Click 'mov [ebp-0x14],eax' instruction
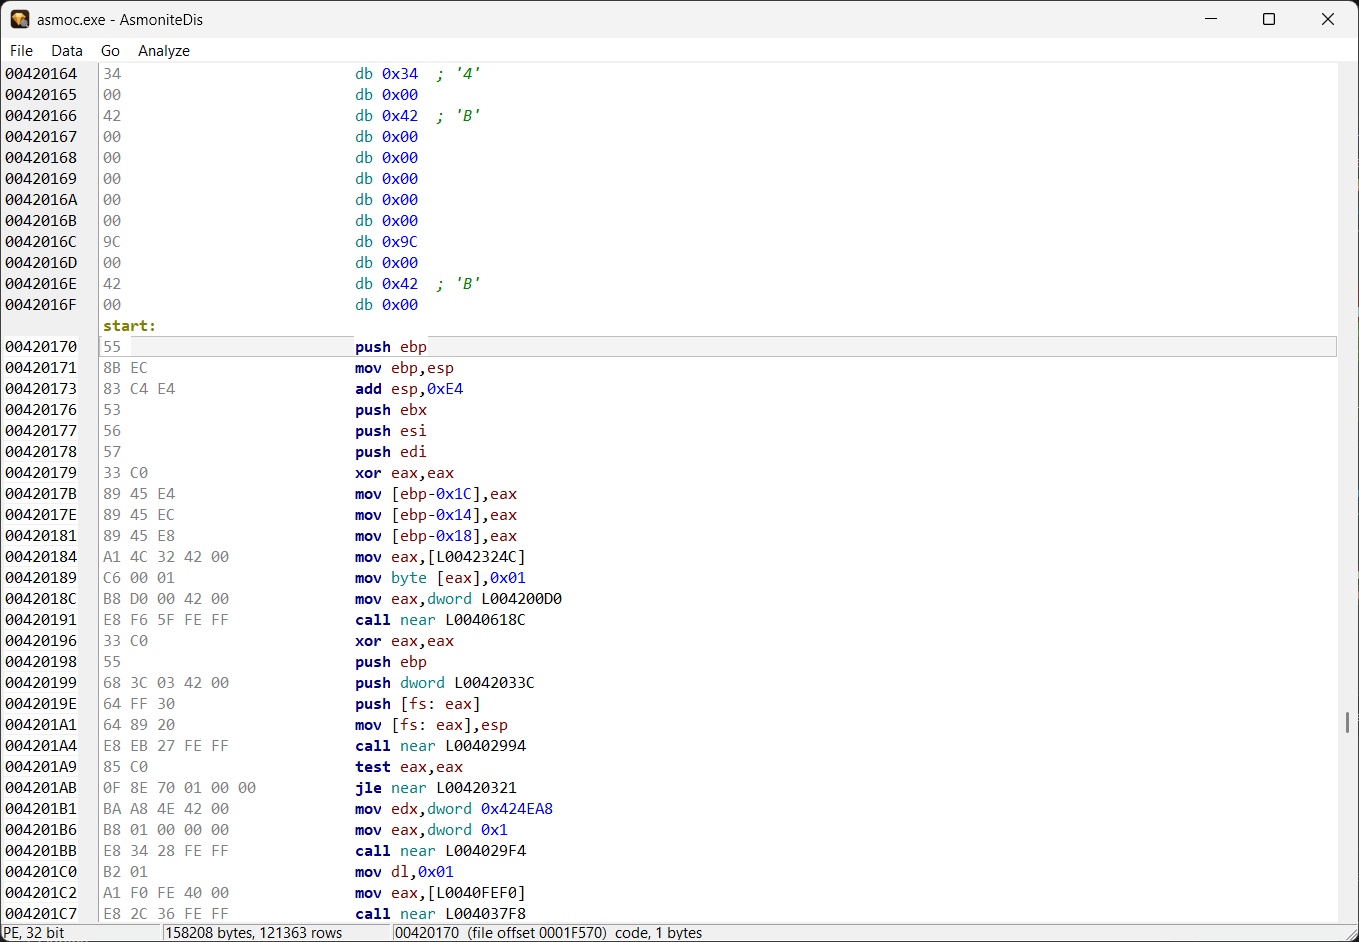The height and width of the screenshot is (942, 1359). [436, 515]
